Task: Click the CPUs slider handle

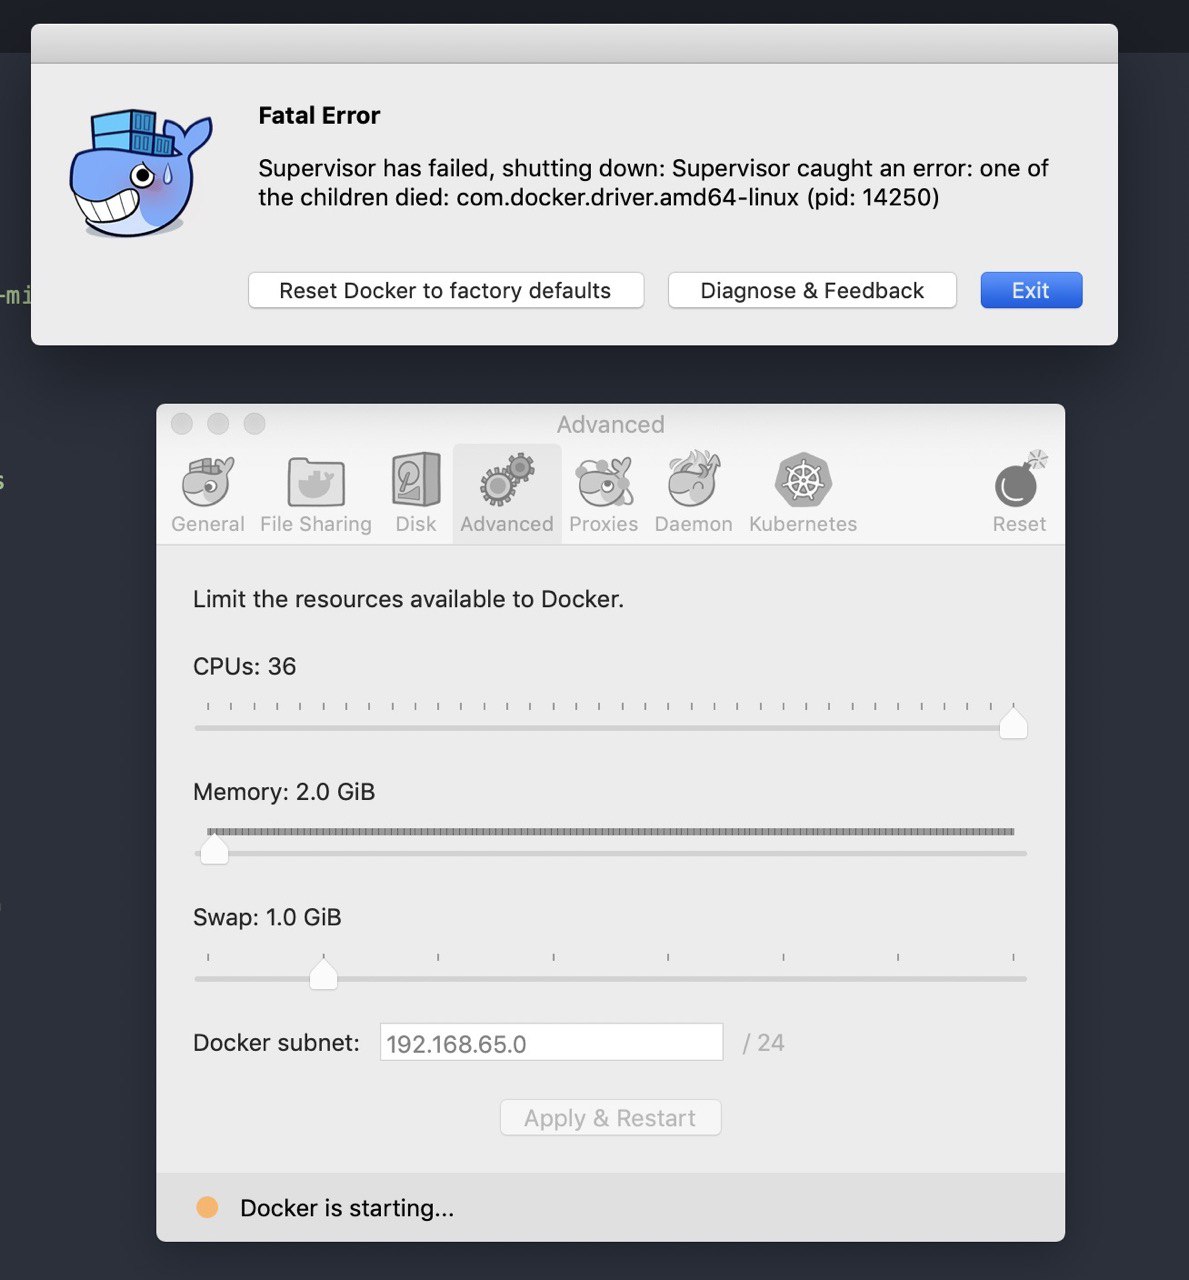Action: pyautogui.click(x=1013, y=722)
